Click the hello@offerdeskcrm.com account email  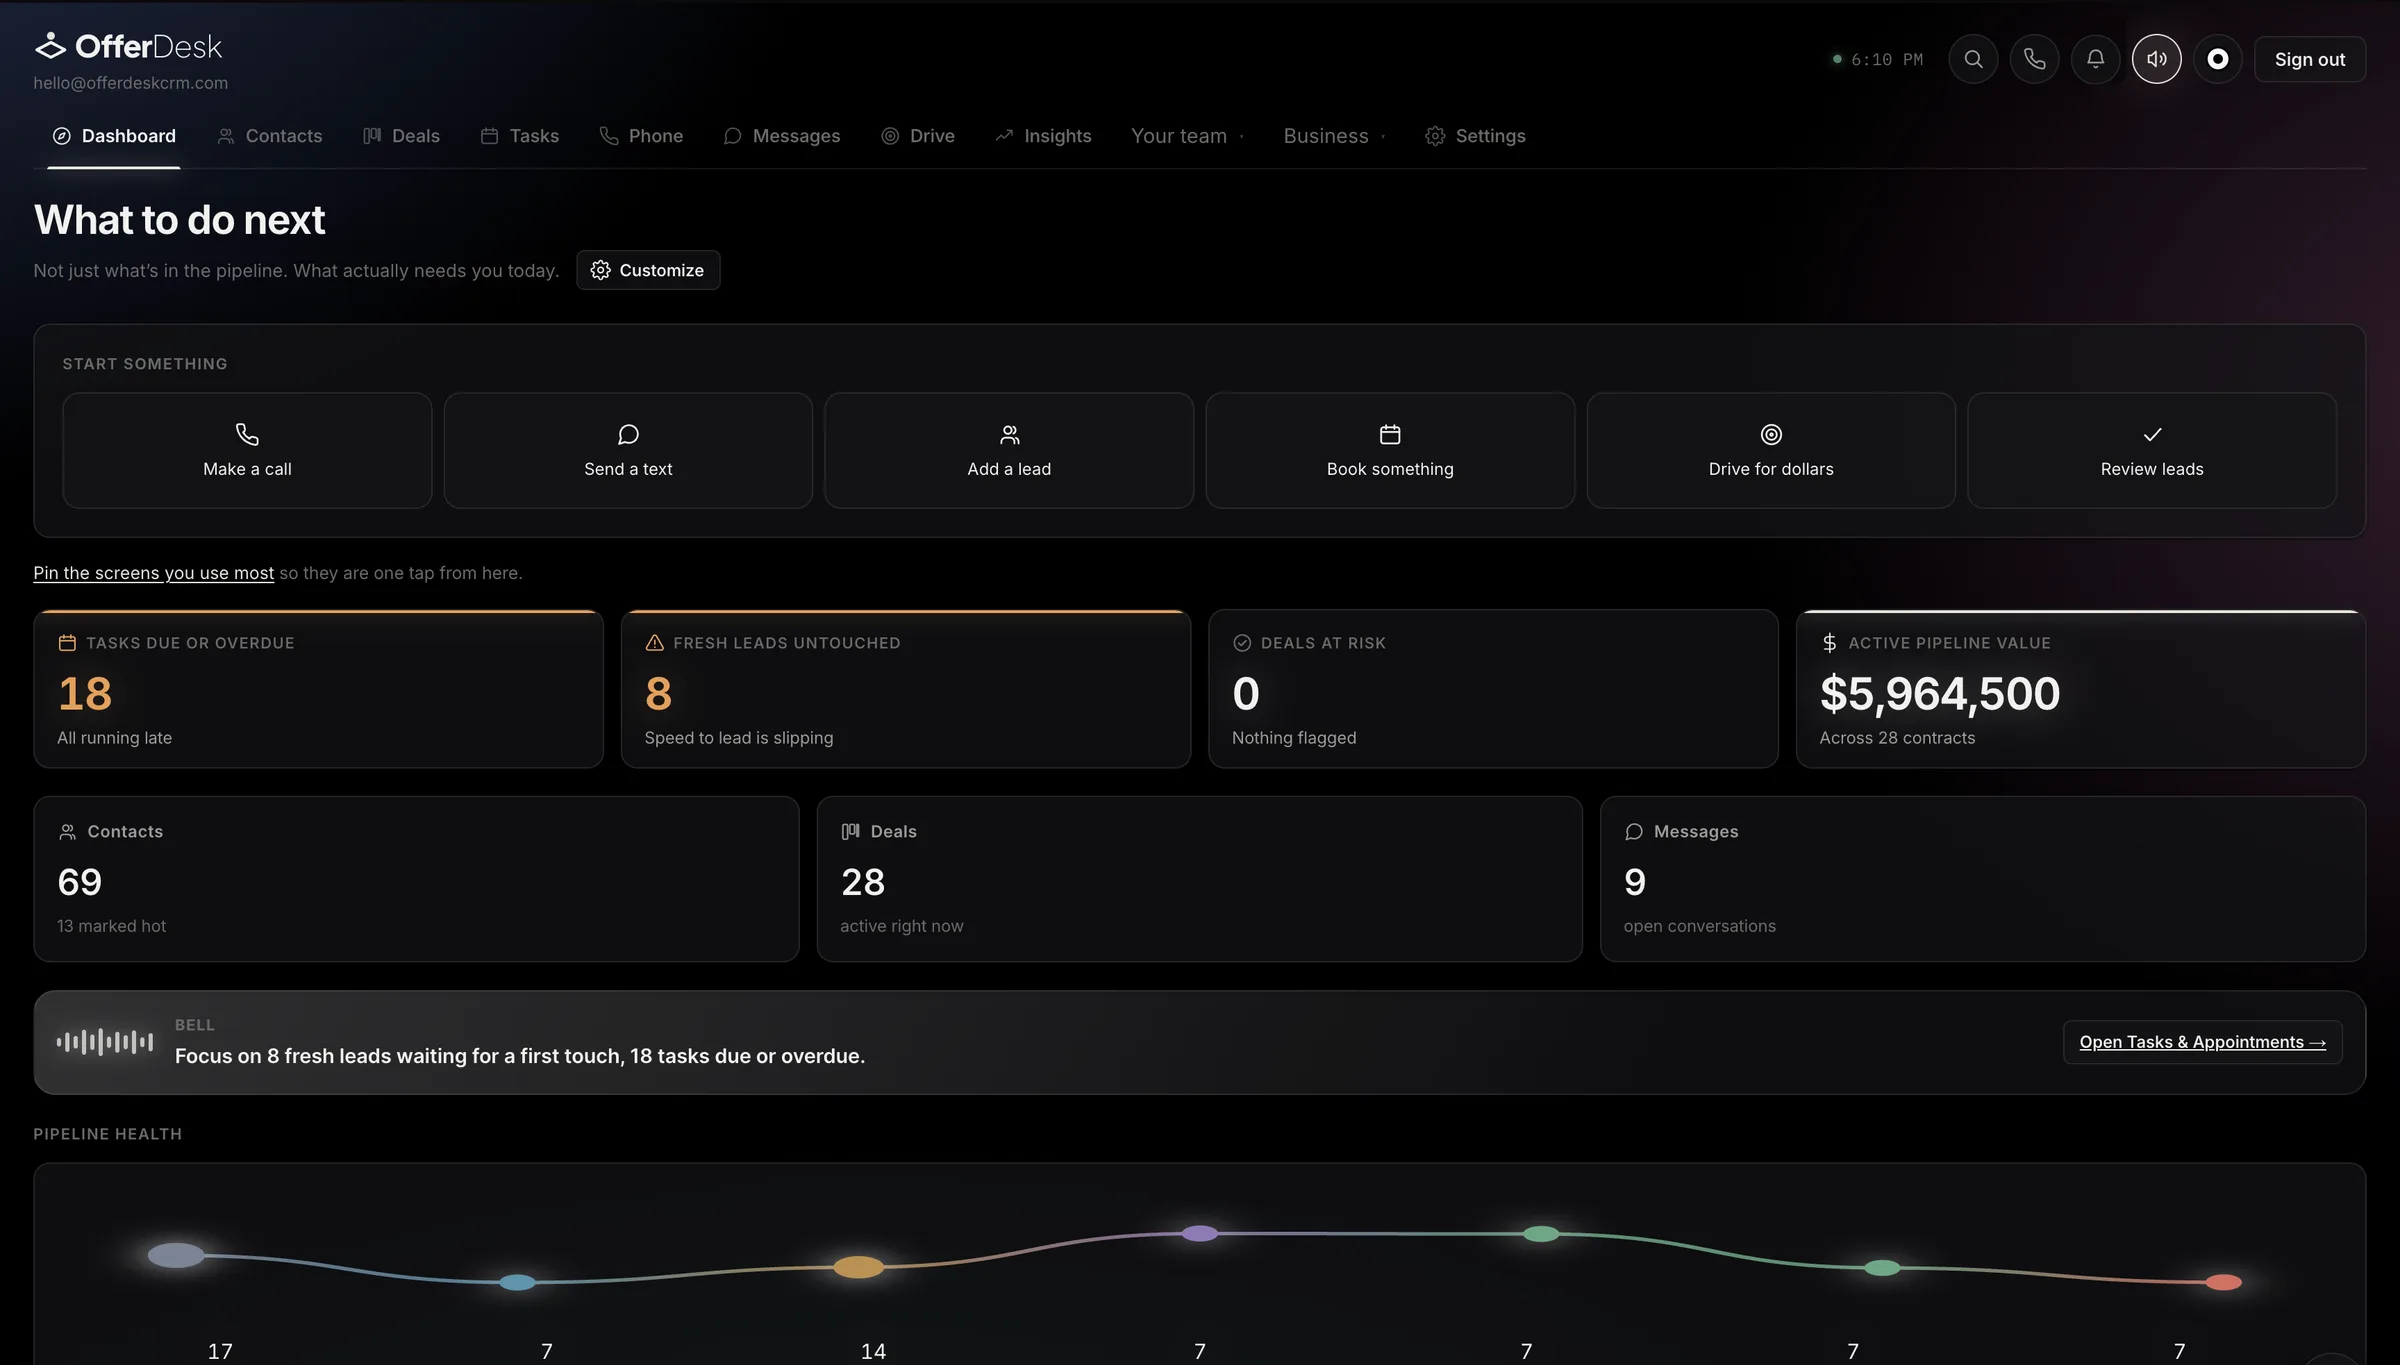pos(131,83)
